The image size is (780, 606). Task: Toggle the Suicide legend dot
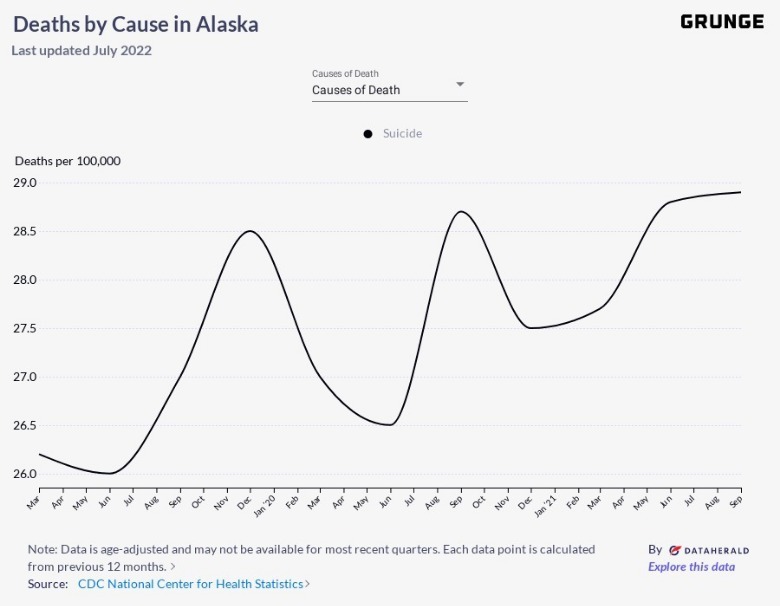coord(368,134)
